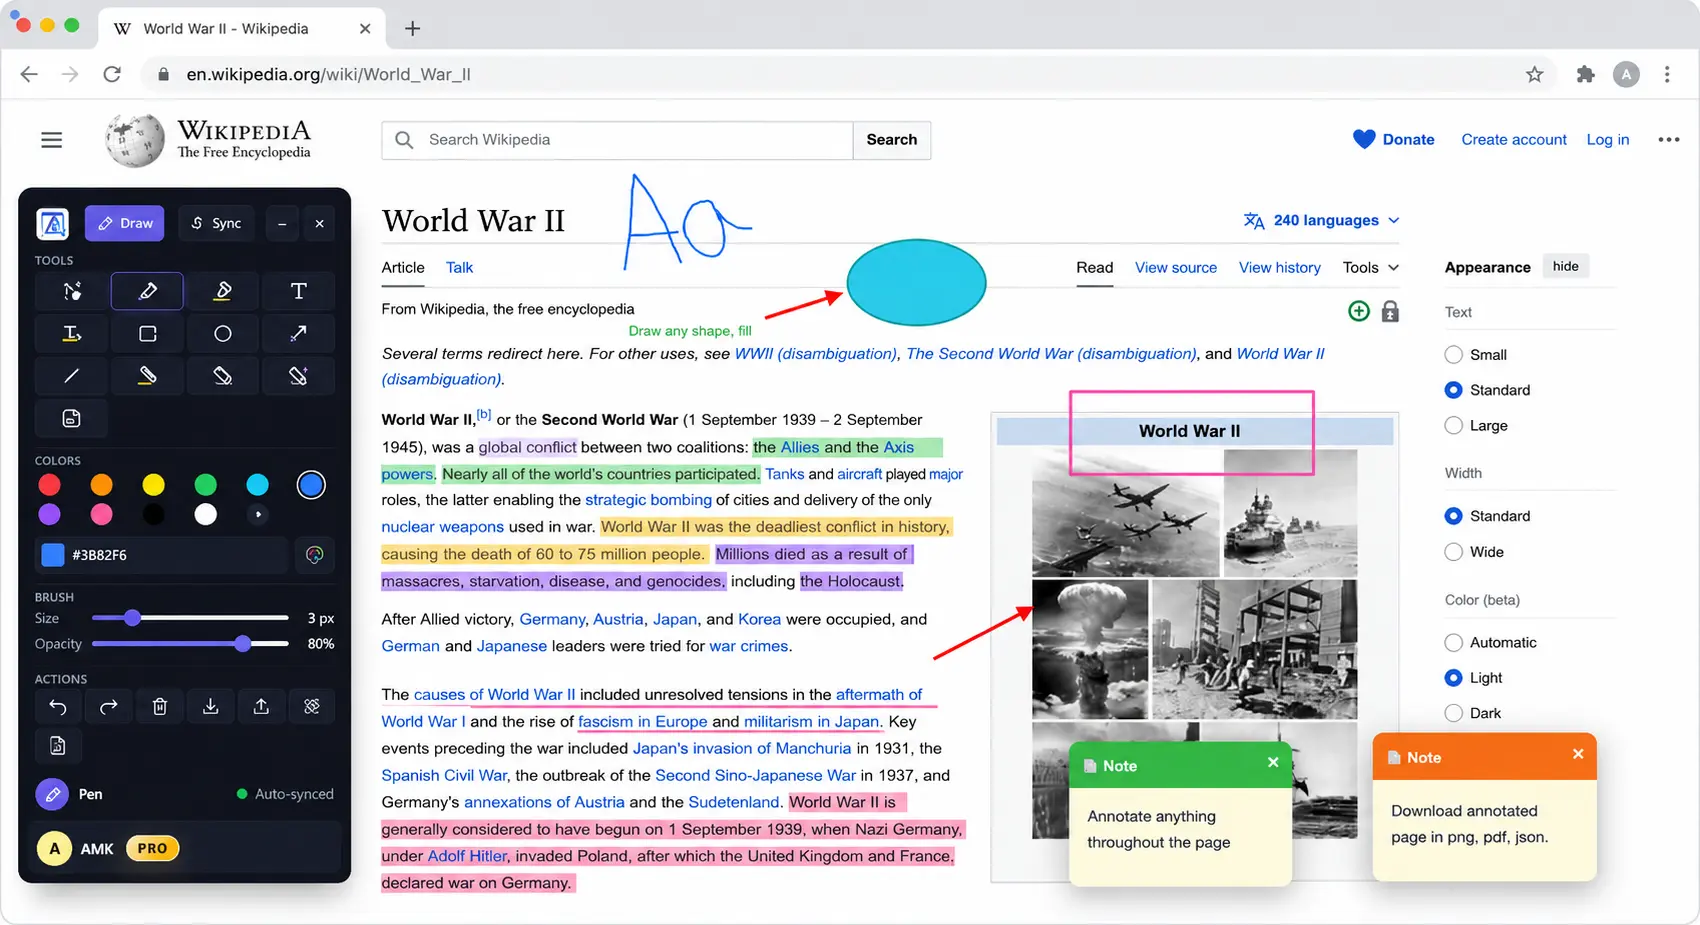Select the sticky Note tool
Viewport: 1700px width, 925px height.
pyautogui.click(x=72, y=418)
